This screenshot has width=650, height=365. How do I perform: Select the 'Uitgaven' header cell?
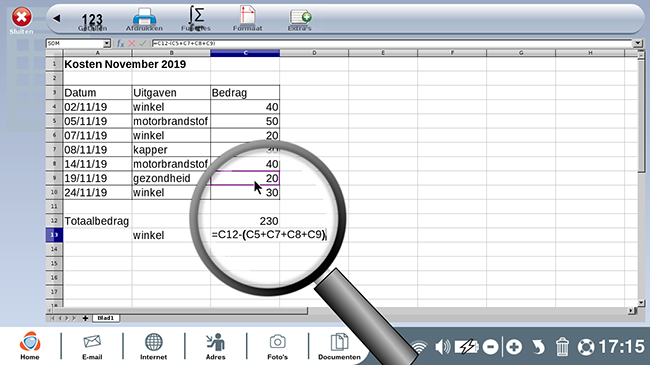coord(171,92)
